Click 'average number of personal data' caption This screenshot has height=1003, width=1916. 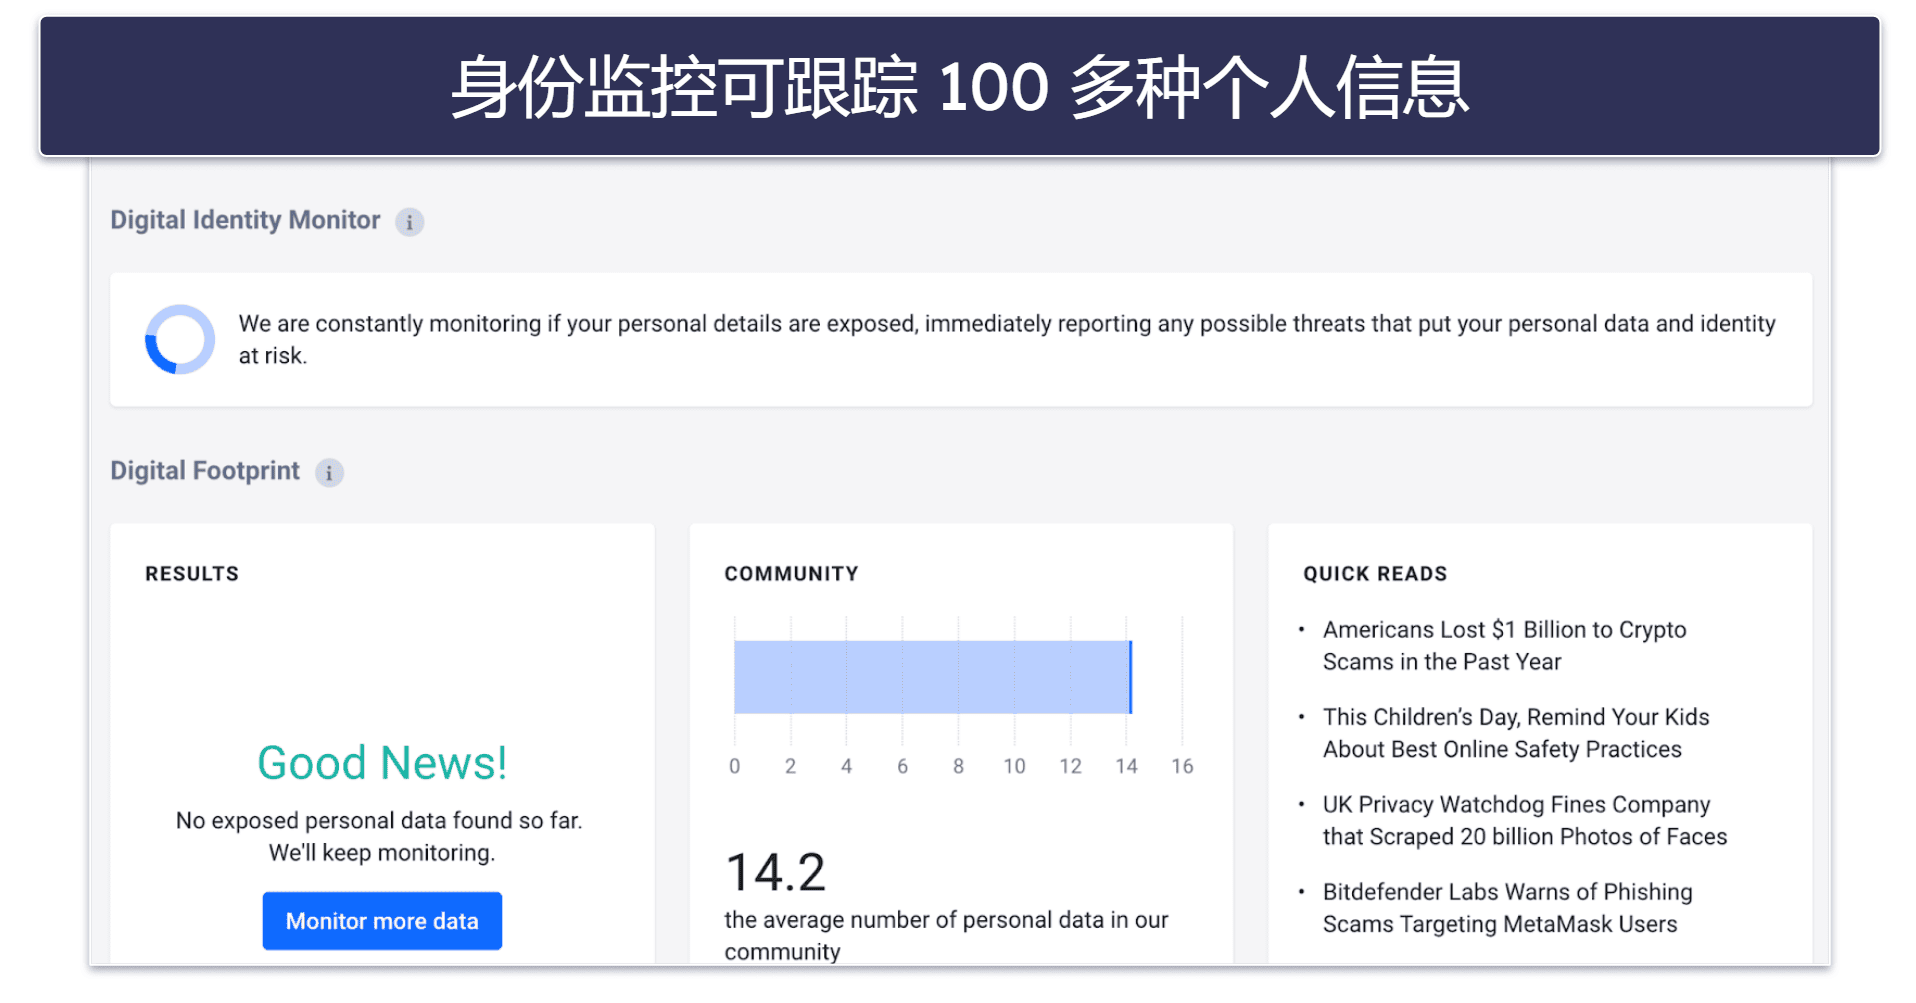pos(946,935)
